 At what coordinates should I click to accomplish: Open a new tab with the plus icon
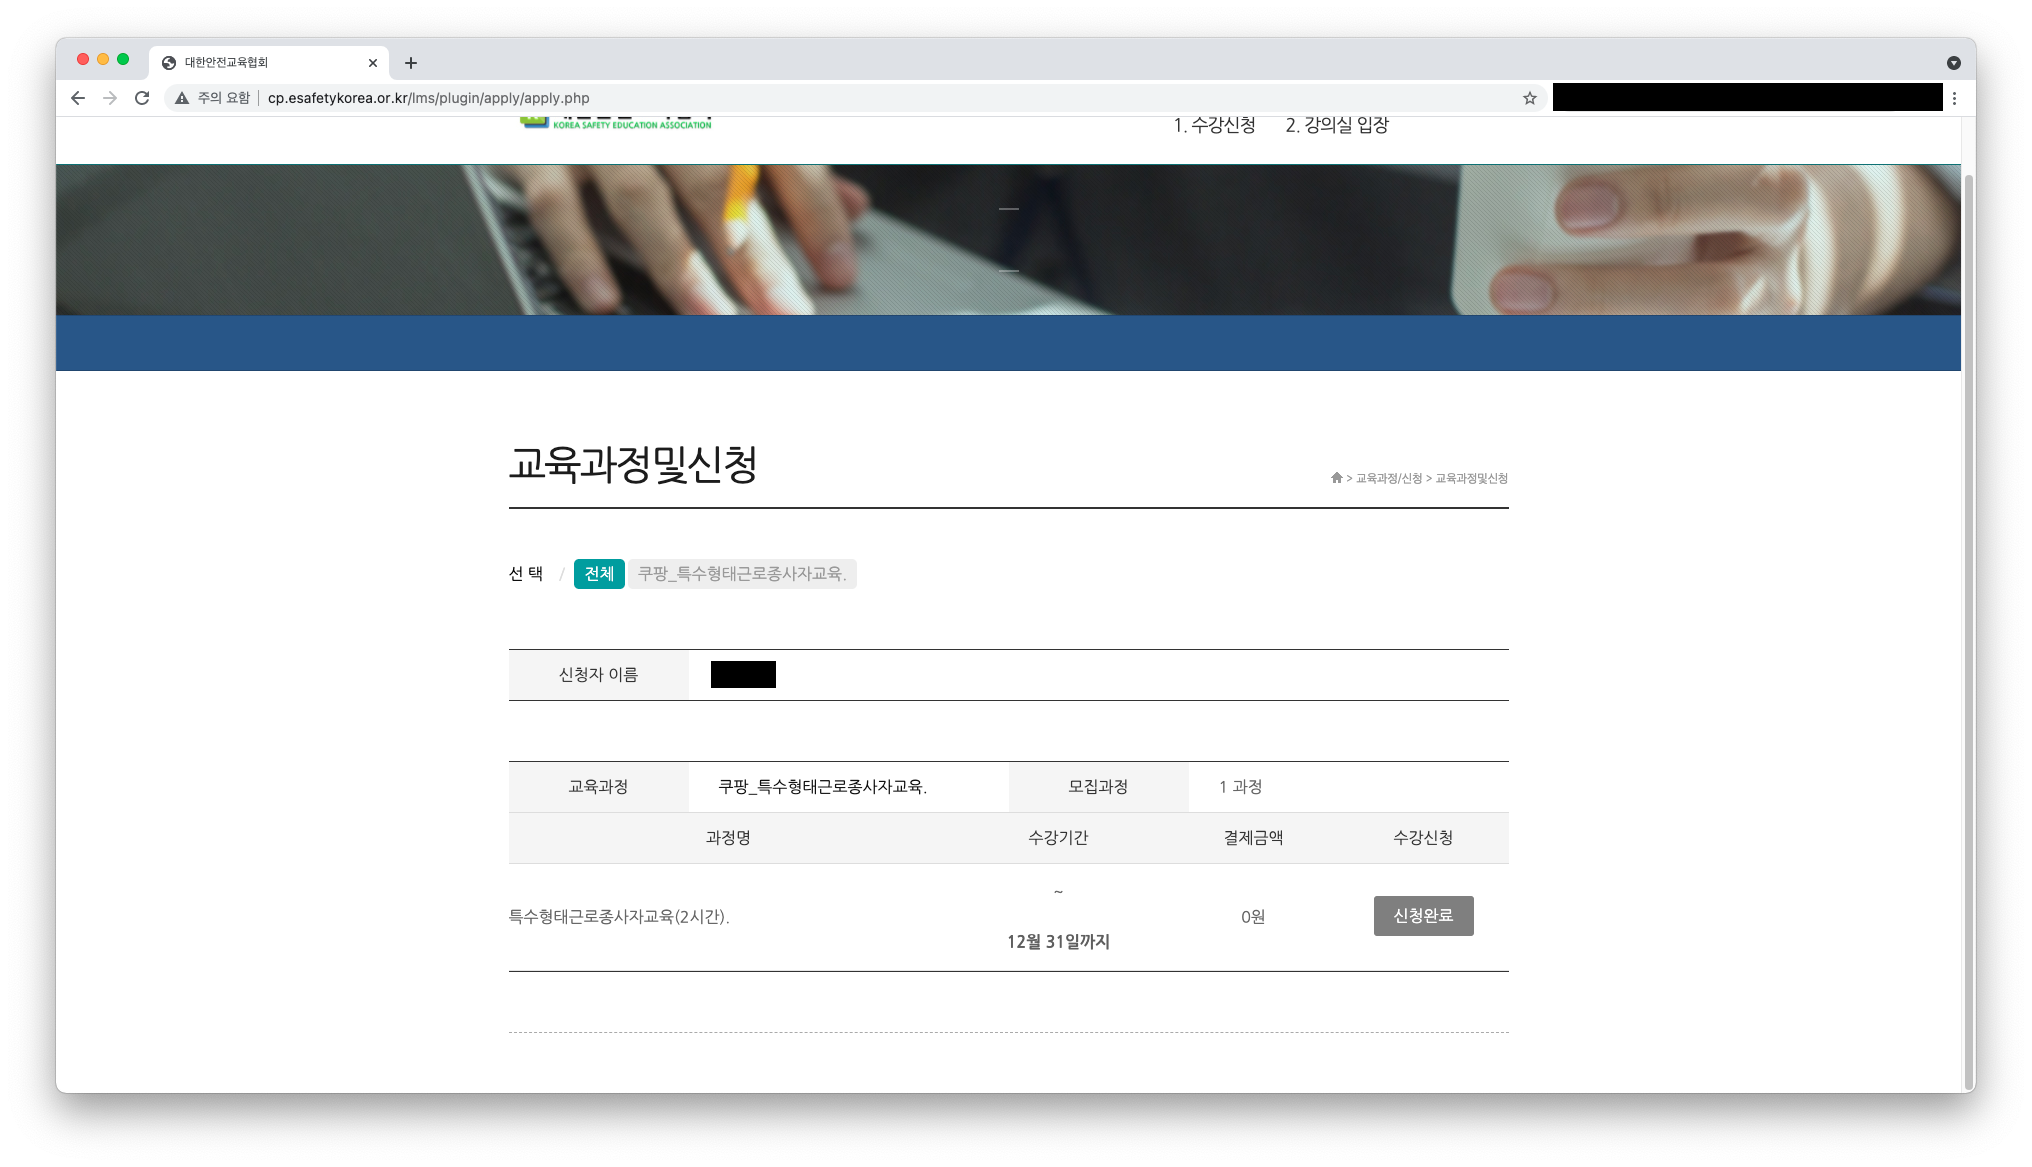[x=411, y=63]
